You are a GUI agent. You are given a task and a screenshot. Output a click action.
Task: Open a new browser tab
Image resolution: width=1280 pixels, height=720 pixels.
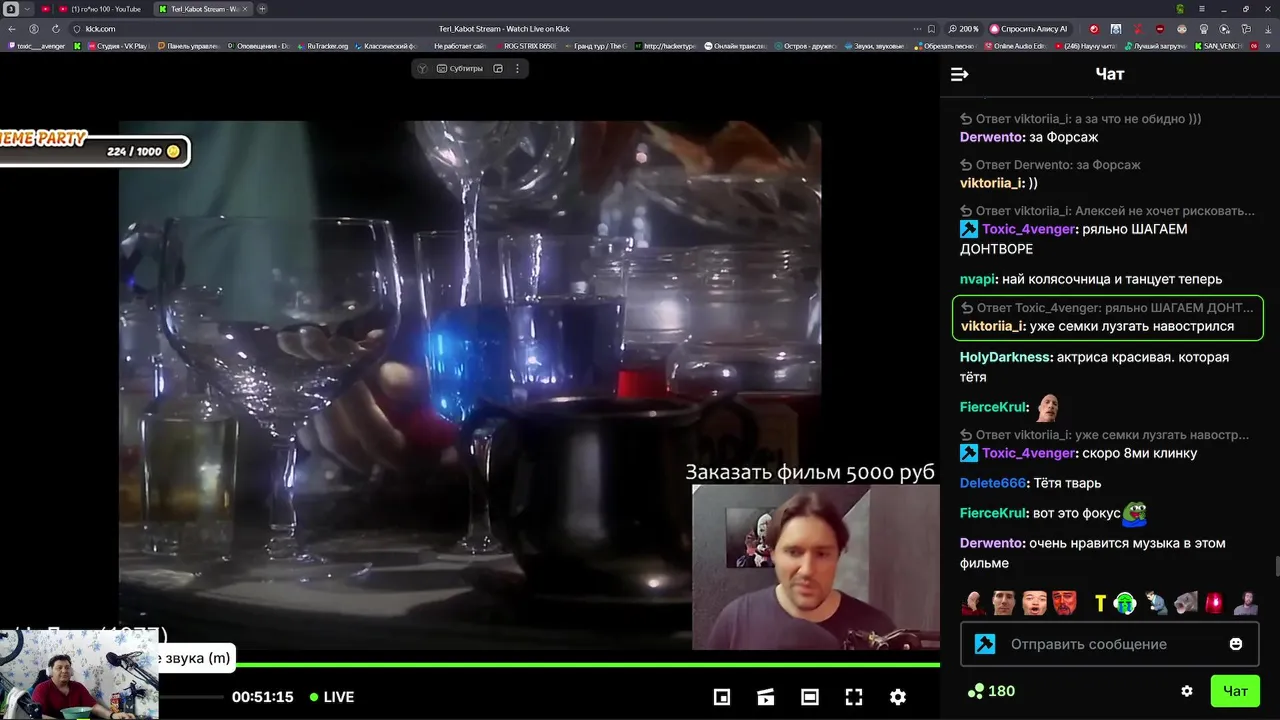[x=262, y=9]
